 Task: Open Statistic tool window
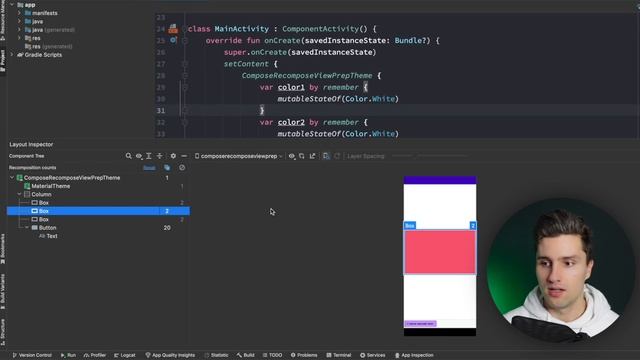[217, 355]
